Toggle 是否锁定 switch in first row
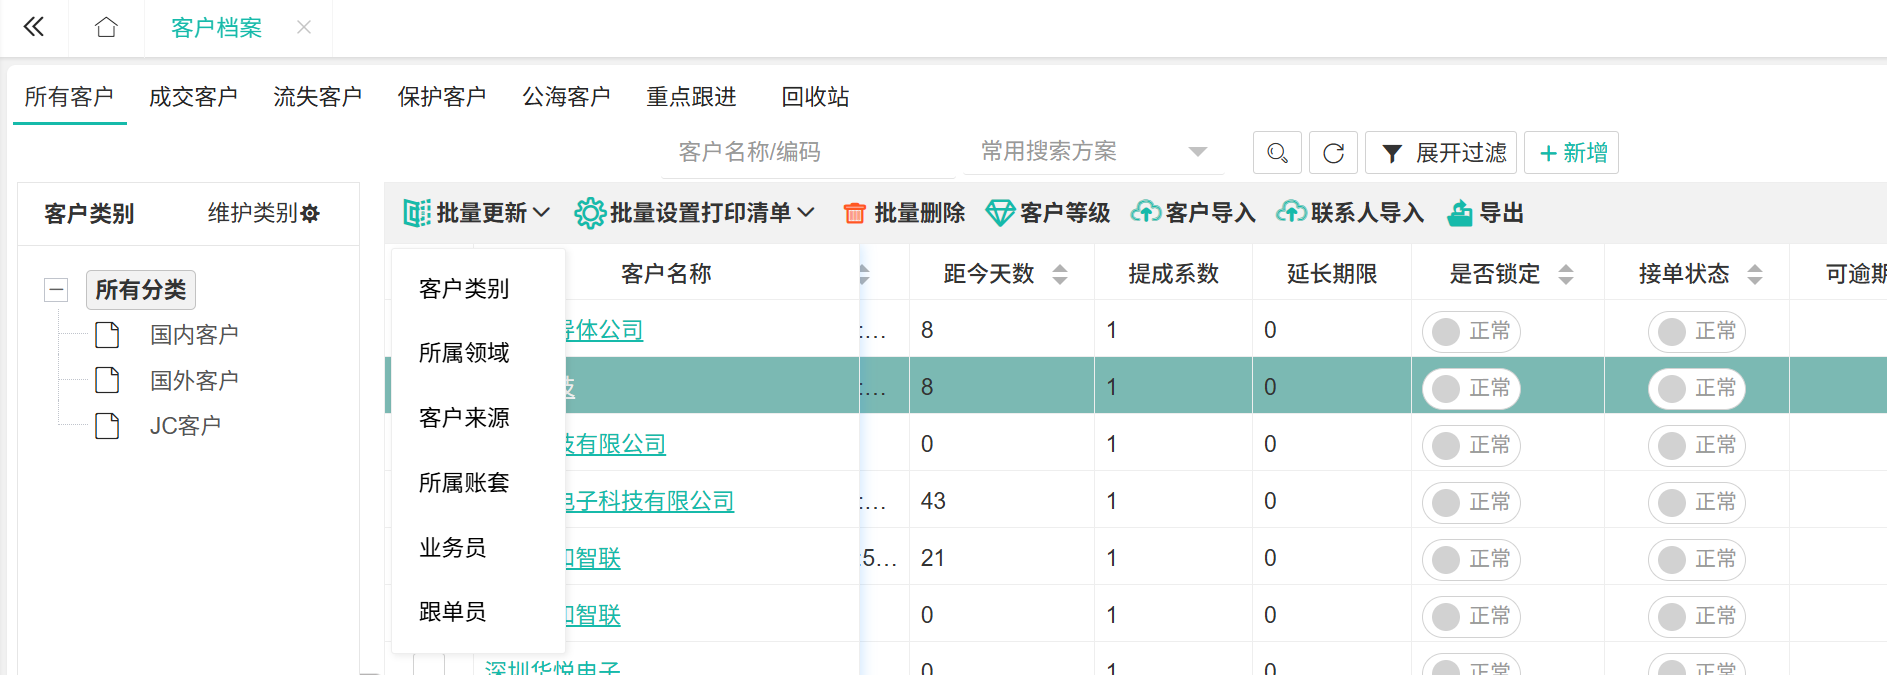The height and width of the screenshot is (675, 1887). [1470, 331]
